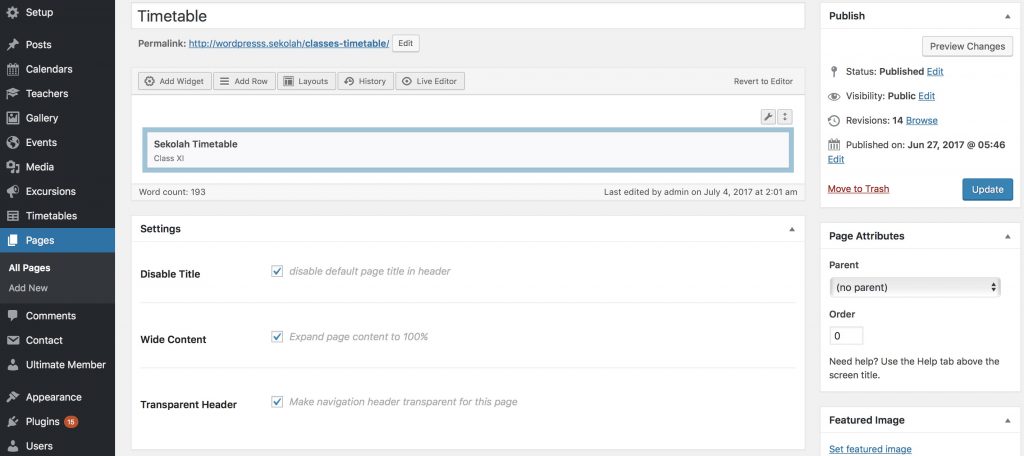The height and width of the screenshot is (456, 1024).
Task: Collapse the Publish panel
Action: pos(1008,16)
